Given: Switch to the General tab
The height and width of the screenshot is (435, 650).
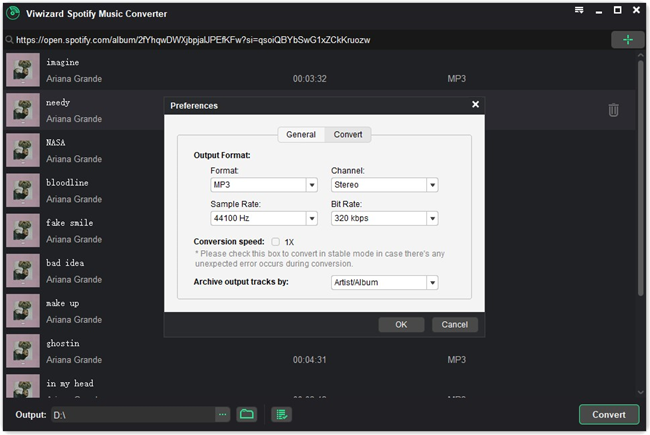Looking at the screenshot, I should (x=301, y=134).
